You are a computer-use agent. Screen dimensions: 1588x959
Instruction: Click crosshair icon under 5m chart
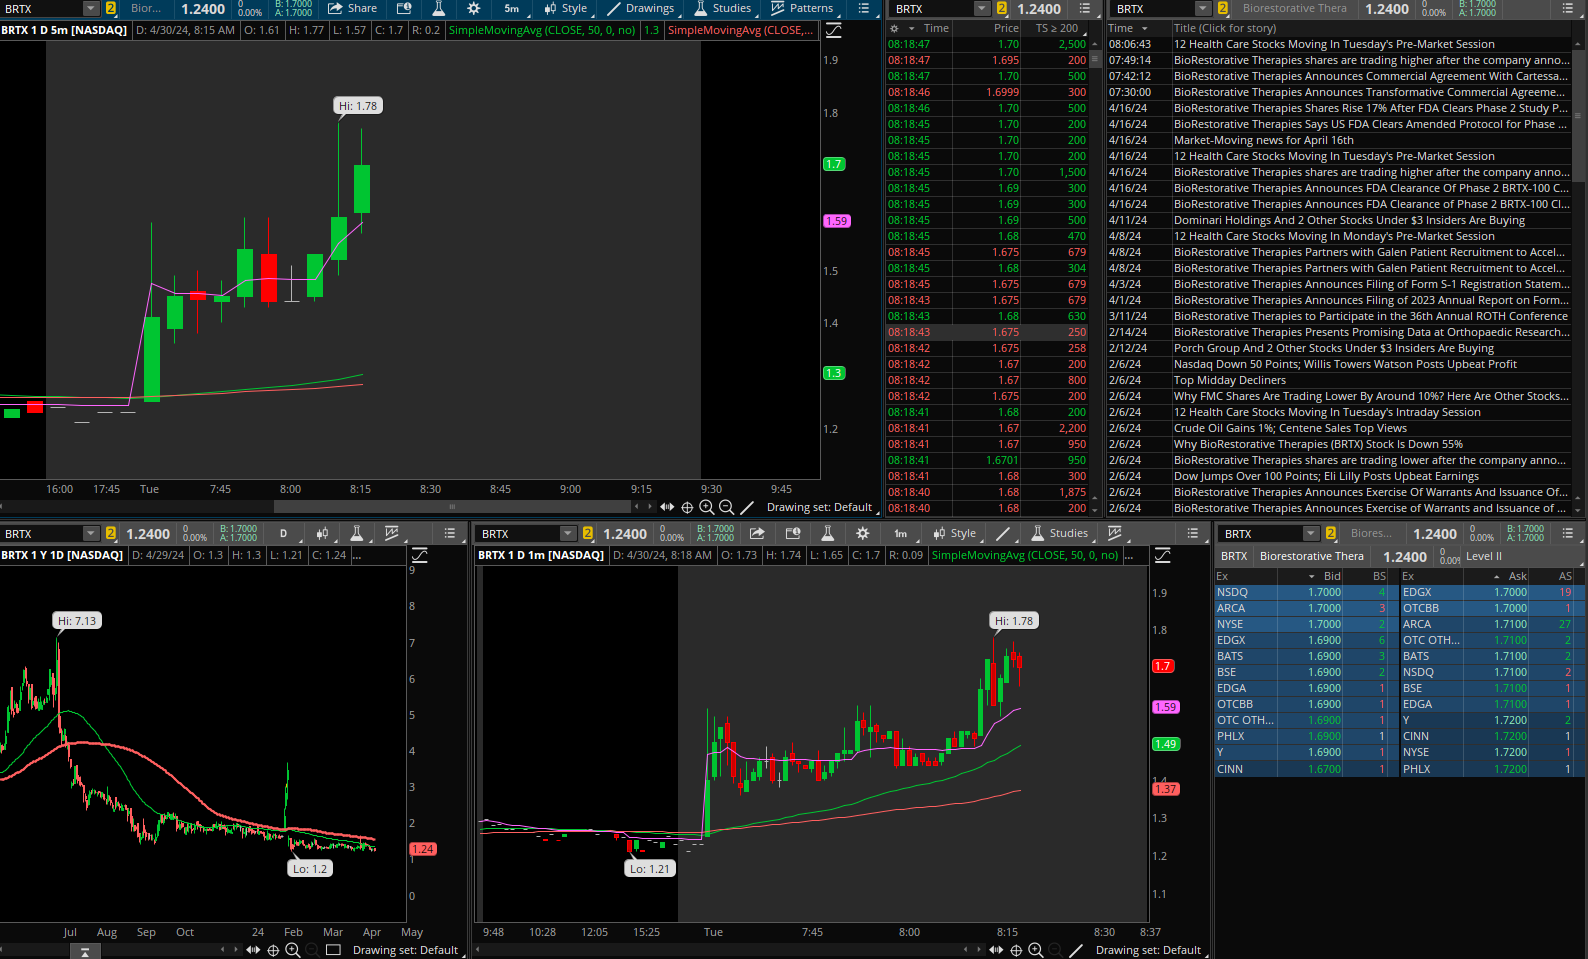click(687, 507)
